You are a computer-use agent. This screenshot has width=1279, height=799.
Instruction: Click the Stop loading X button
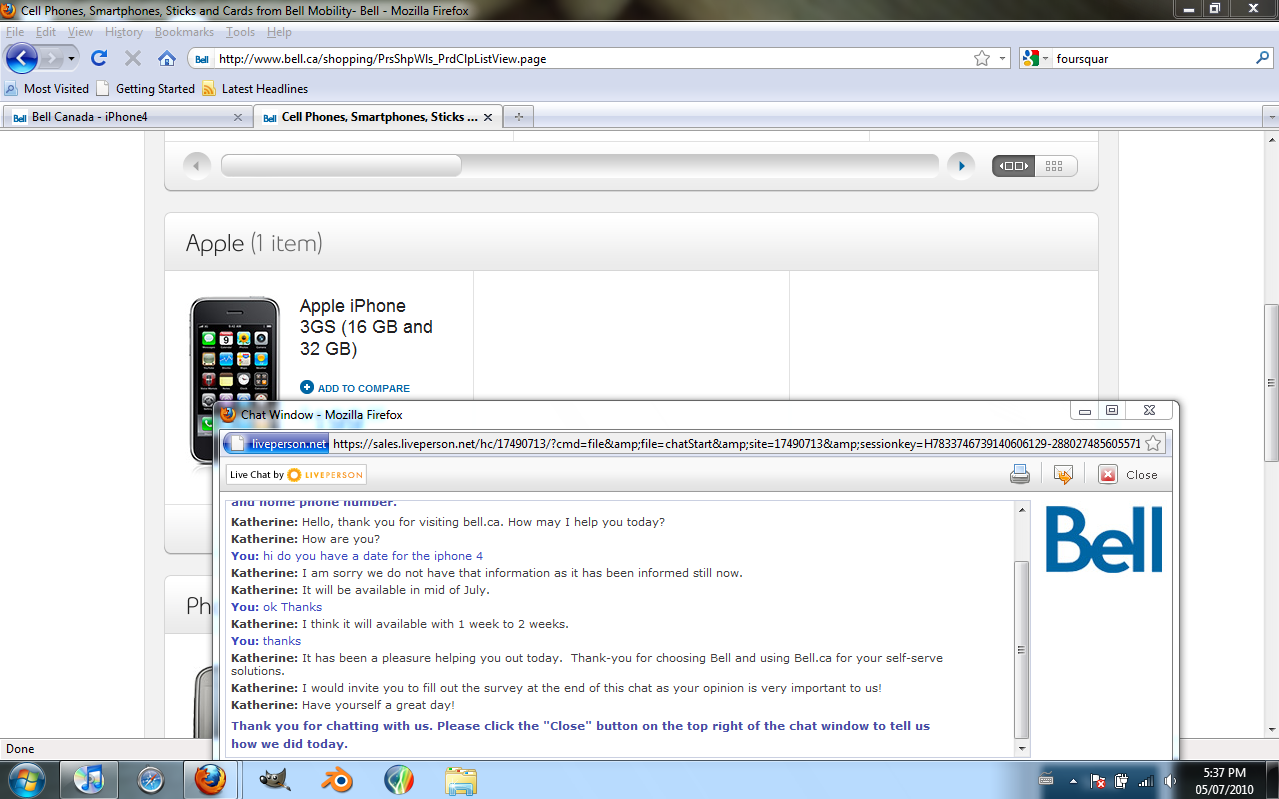pyautogui.click(x=132, y=58)
